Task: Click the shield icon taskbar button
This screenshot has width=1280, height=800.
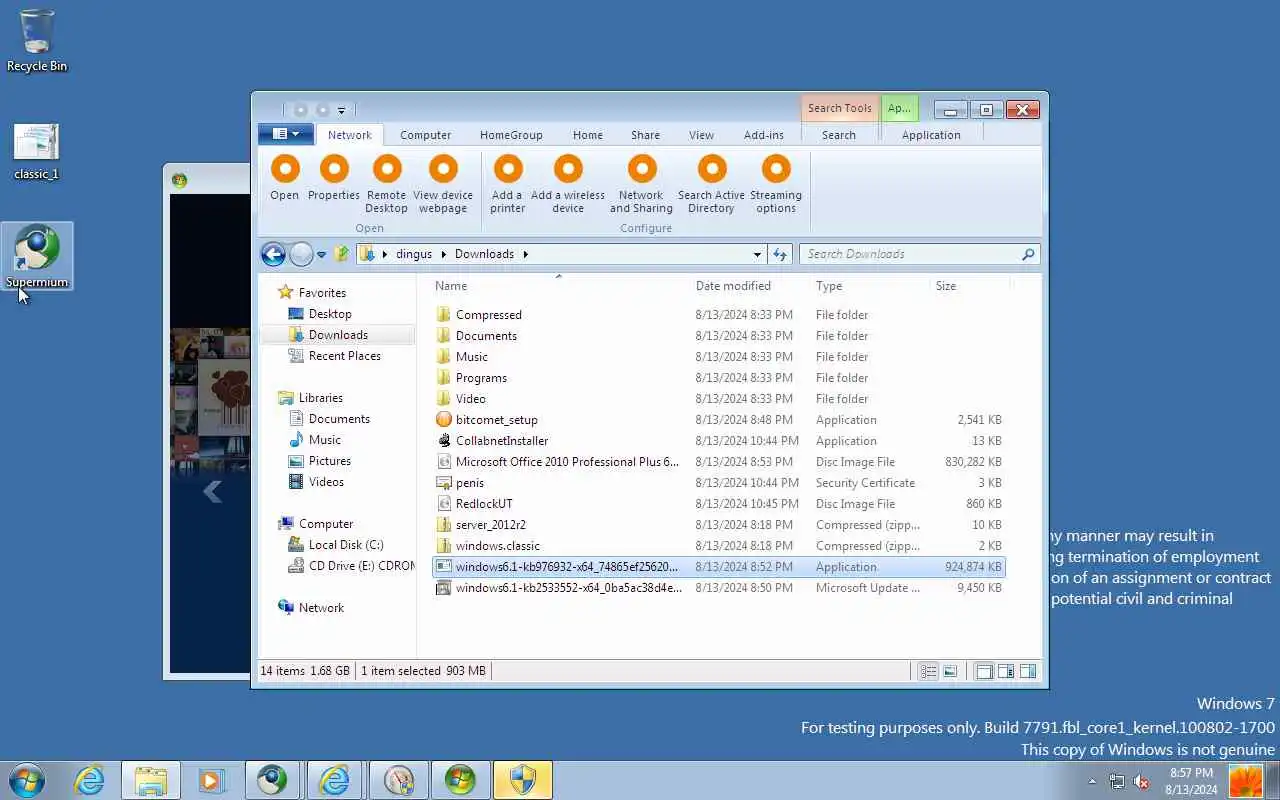Action: [x=523, y=780]
